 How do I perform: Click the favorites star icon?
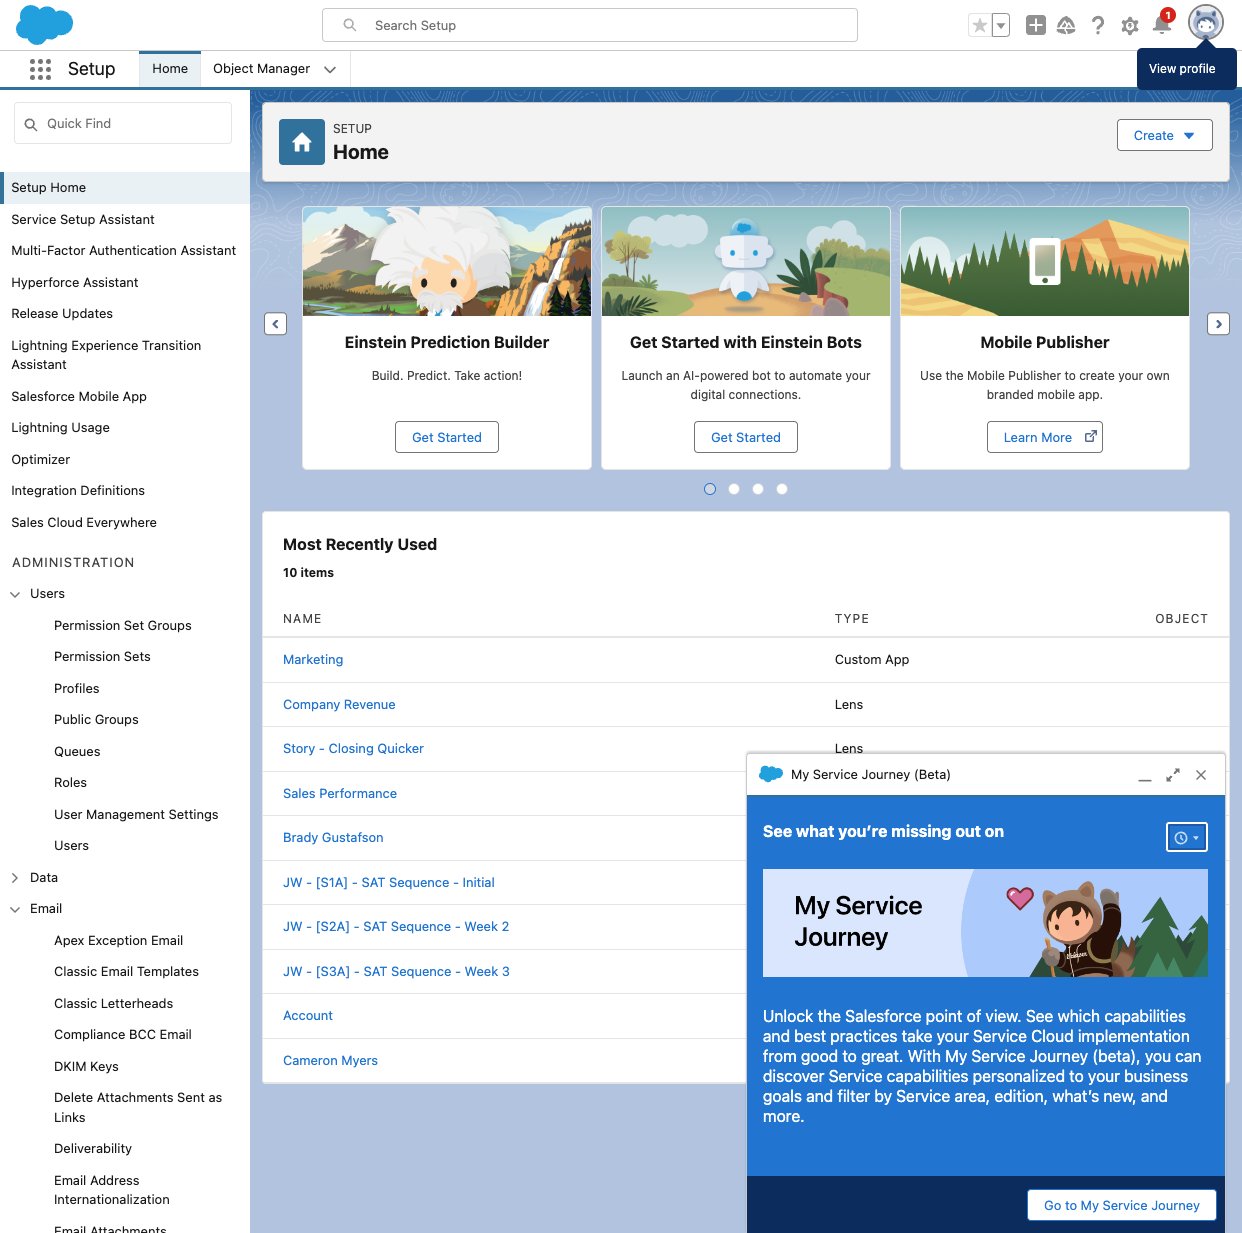[980, 26]
